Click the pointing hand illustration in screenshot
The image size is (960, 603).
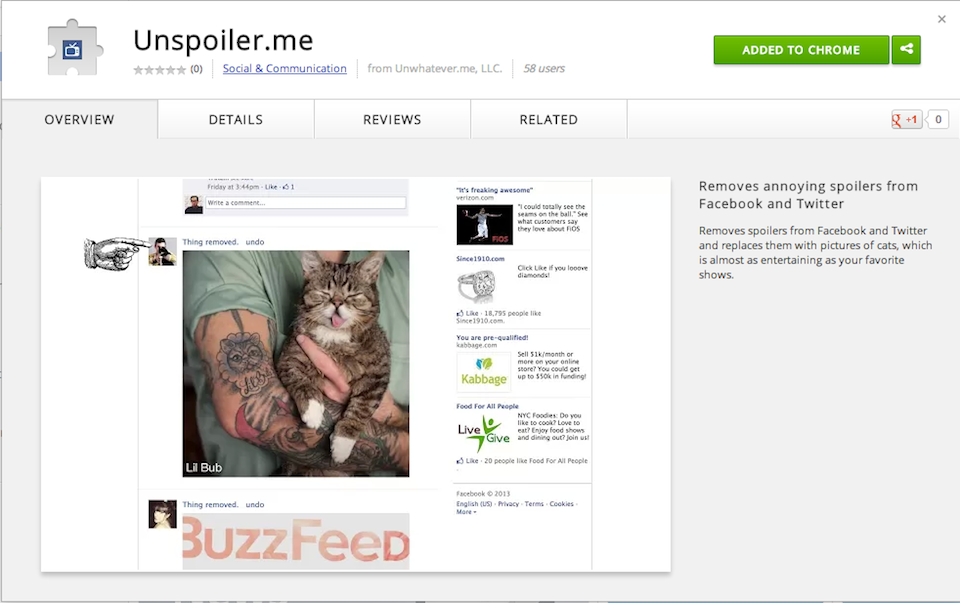pos(116,252)
